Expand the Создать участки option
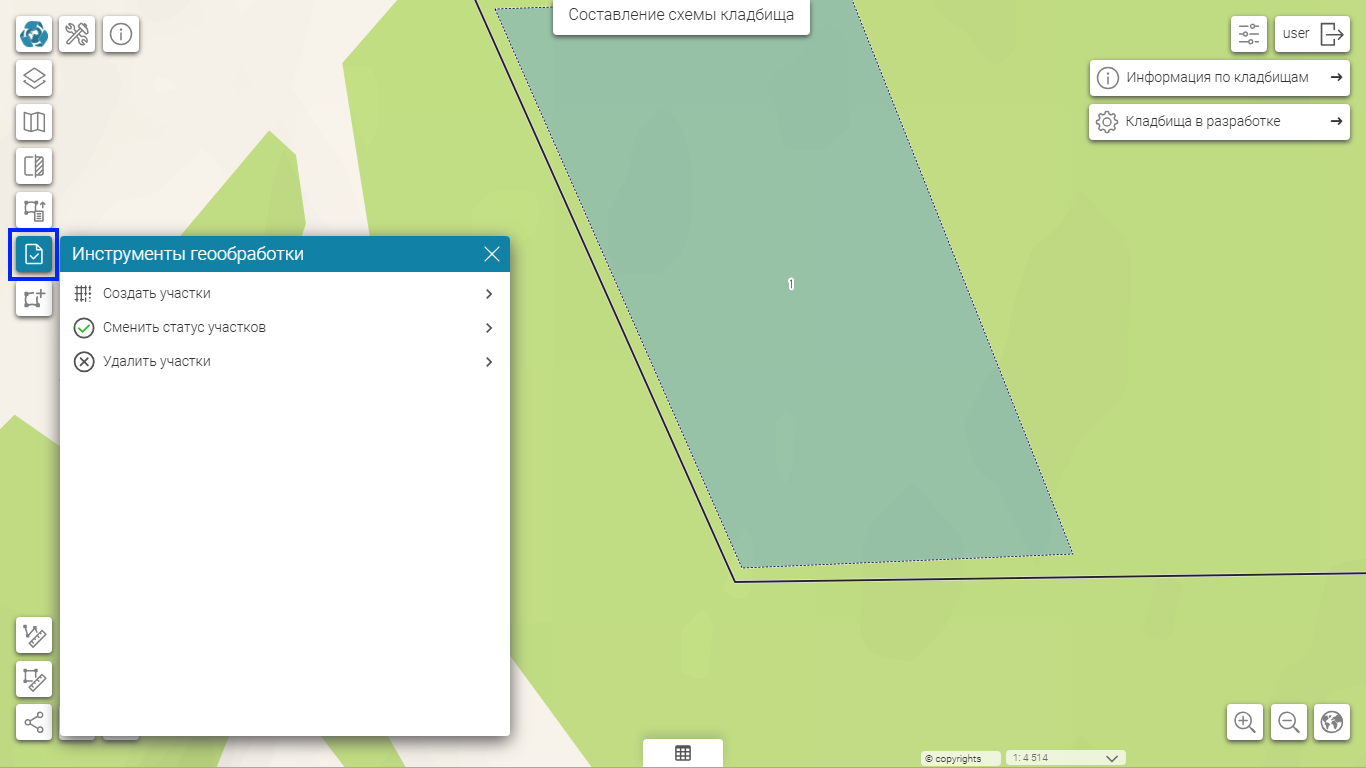Viewport: 1366px width, 768px height. [284, 294]
